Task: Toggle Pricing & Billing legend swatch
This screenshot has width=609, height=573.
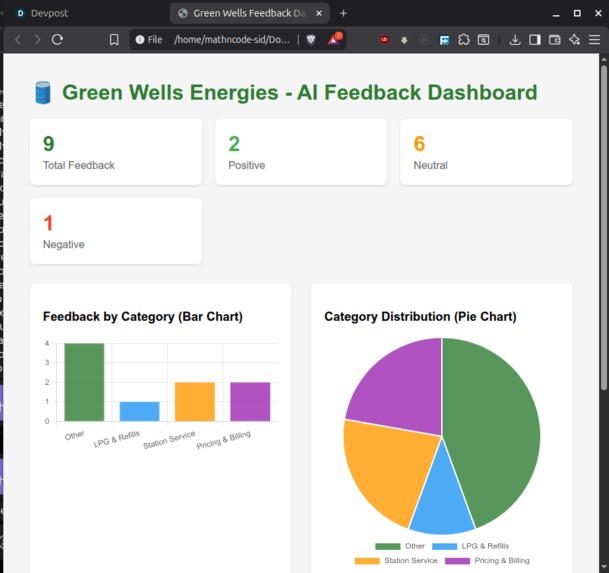Action: (x=457, y=561)
